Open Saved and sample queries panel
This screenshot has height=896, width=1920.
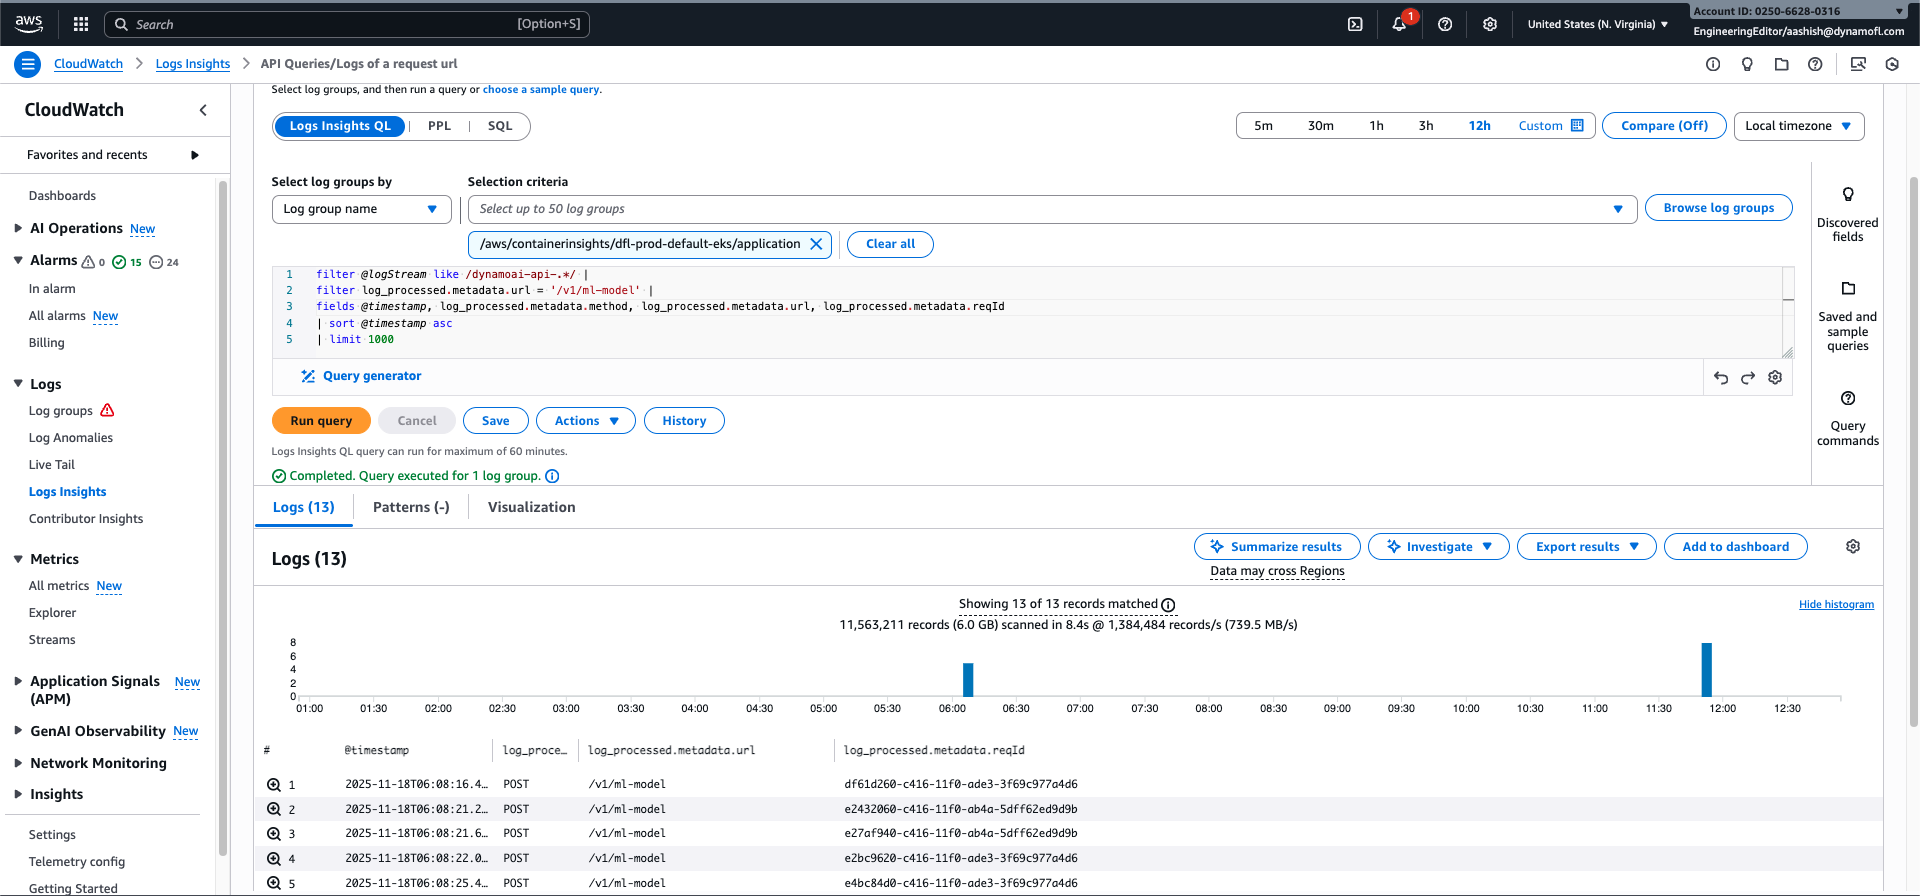pos(1848,316)
